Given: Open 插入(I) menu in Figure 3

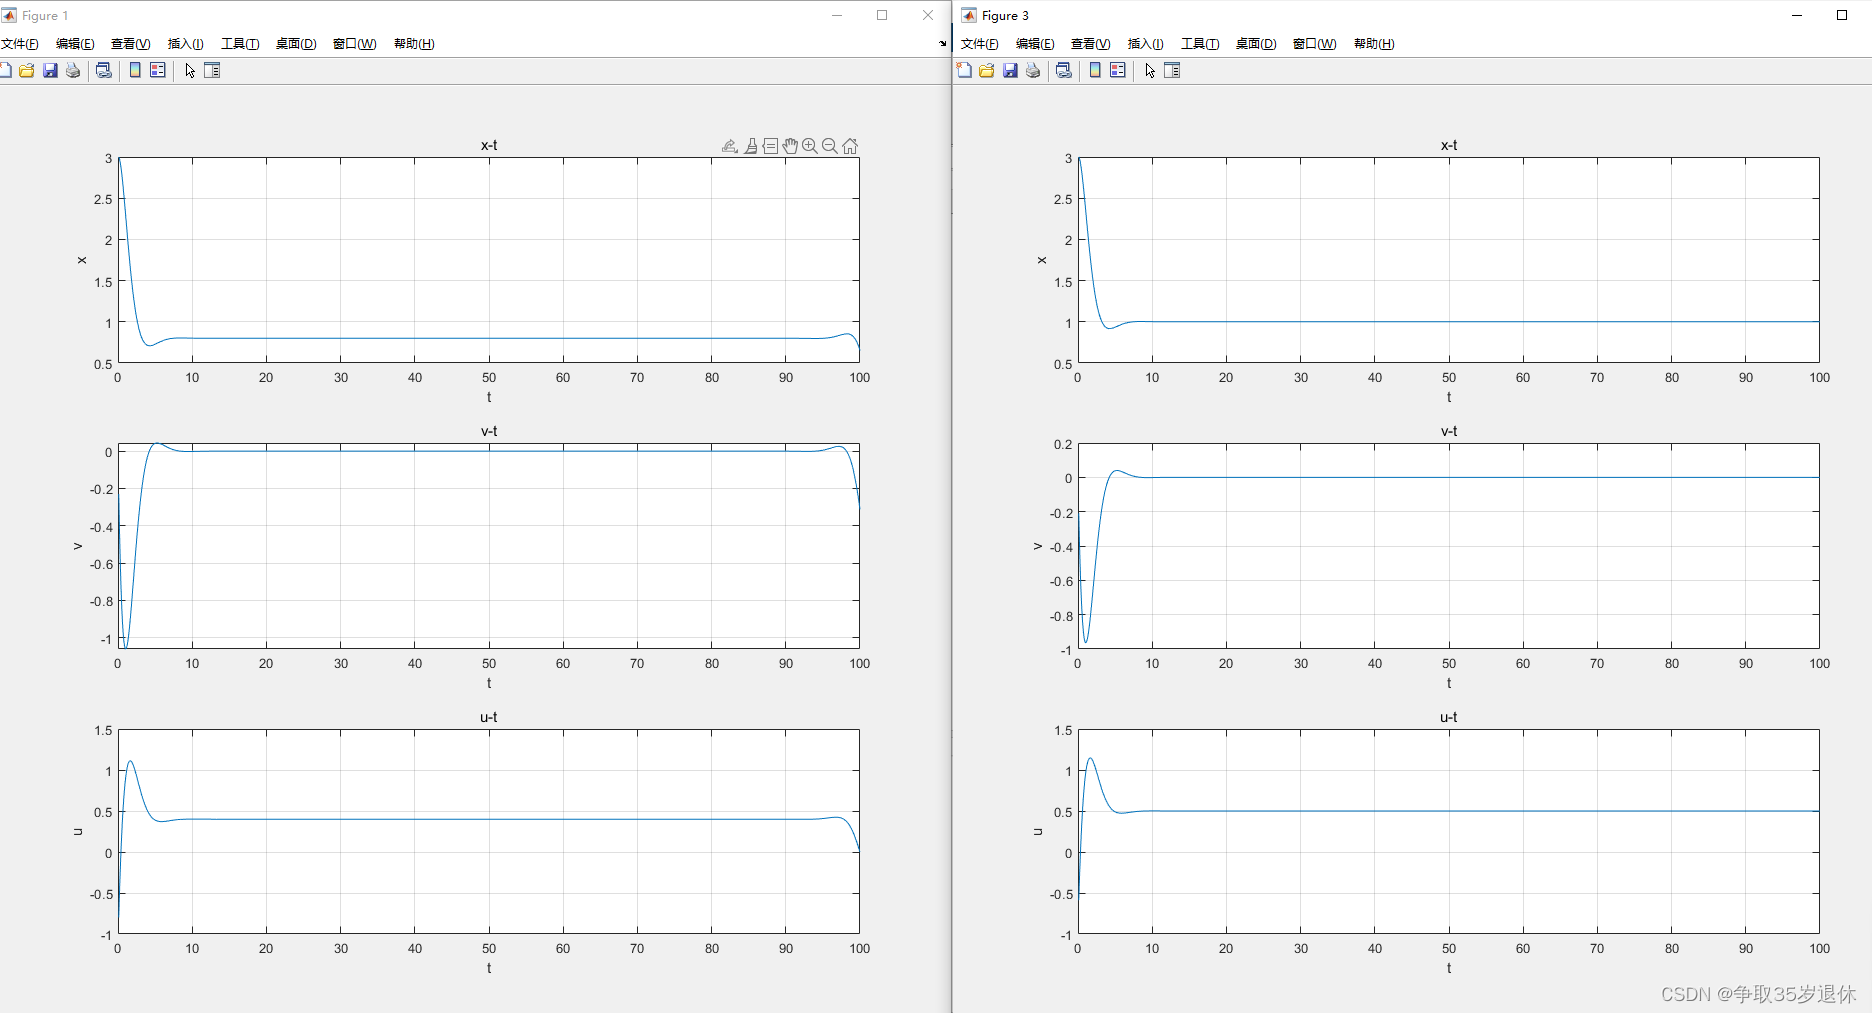Looking at the screenshot, I should (x=1146, y=44).
